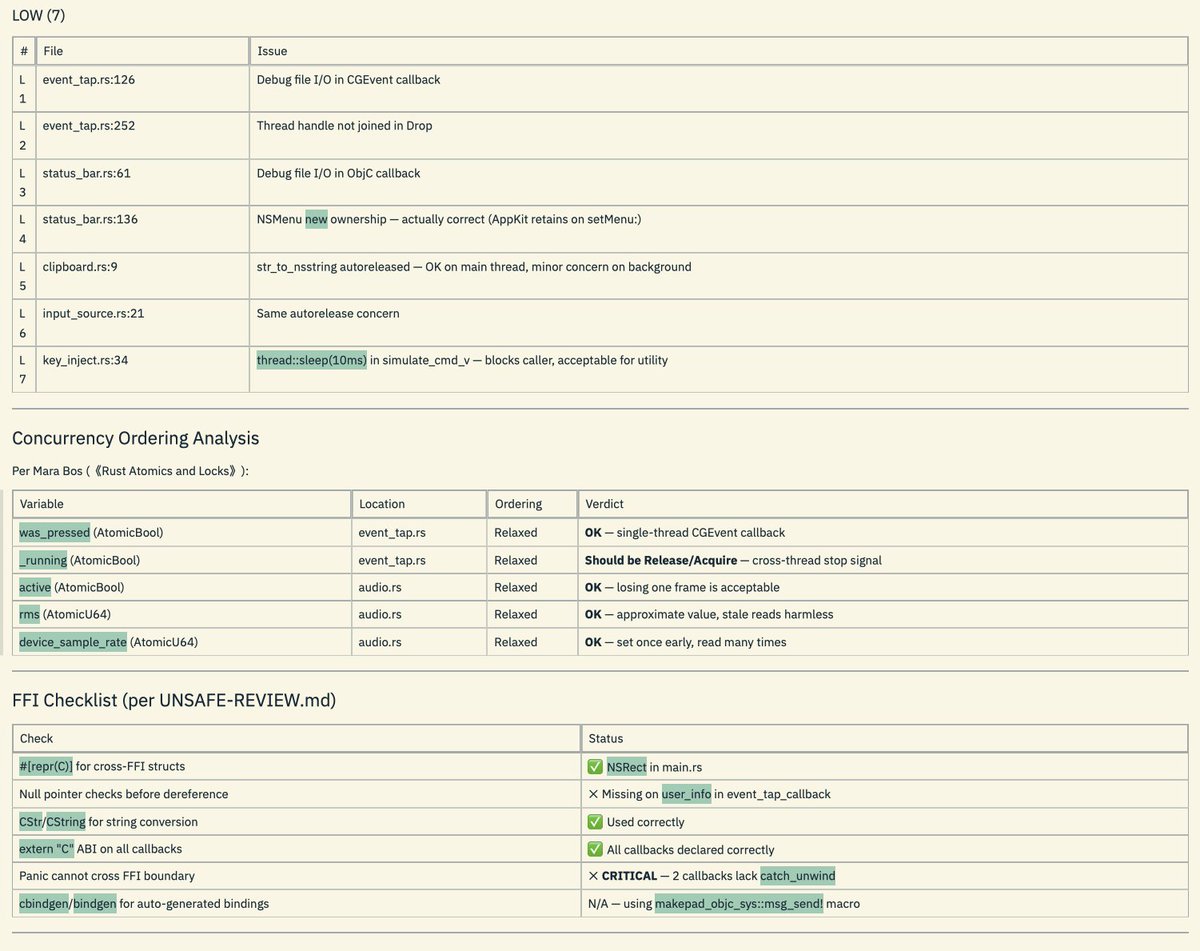Click the "Per Mara Bos" citation line
Screen dimensions: 1200x951
tap(130, 471)
